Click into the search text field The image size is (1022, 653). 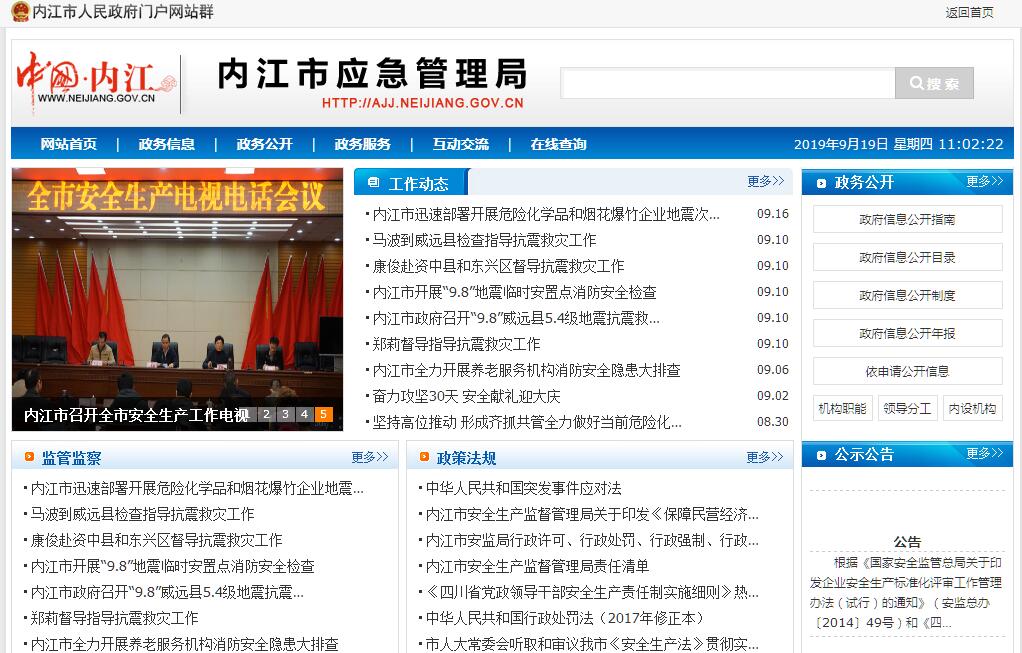coord(727,83)
